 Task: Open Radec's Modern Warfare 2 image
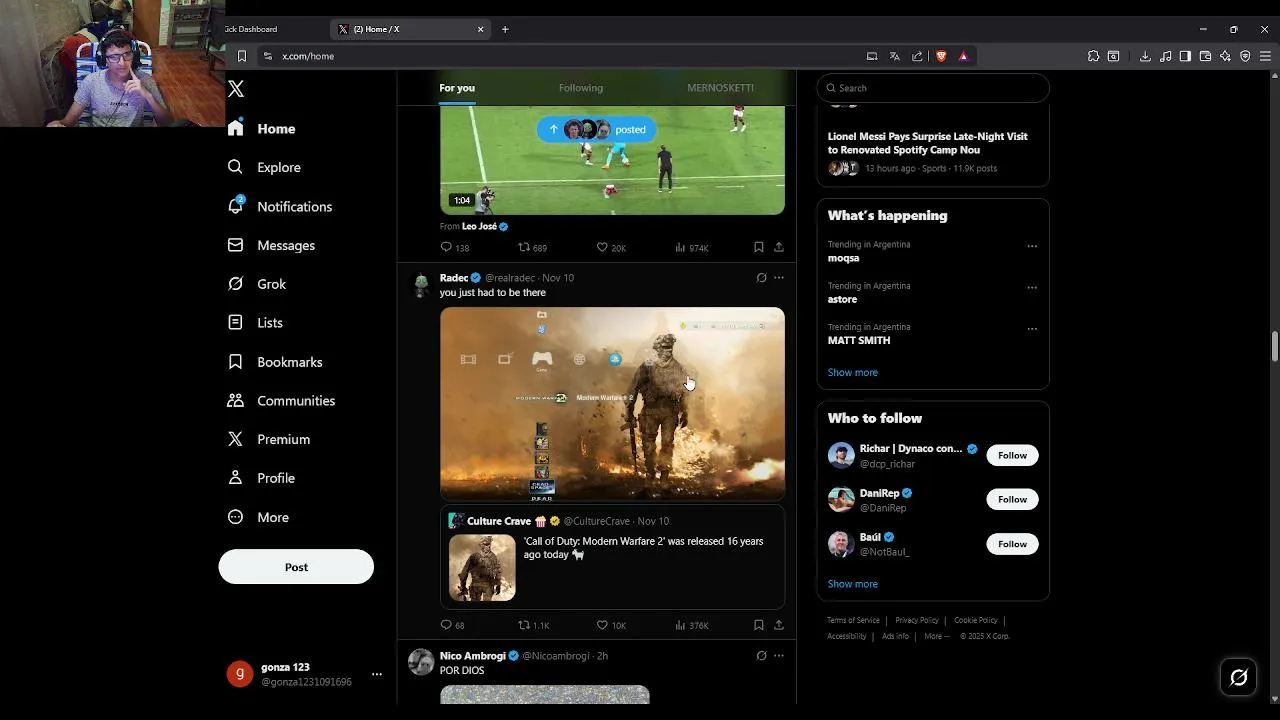pos(612,403)
